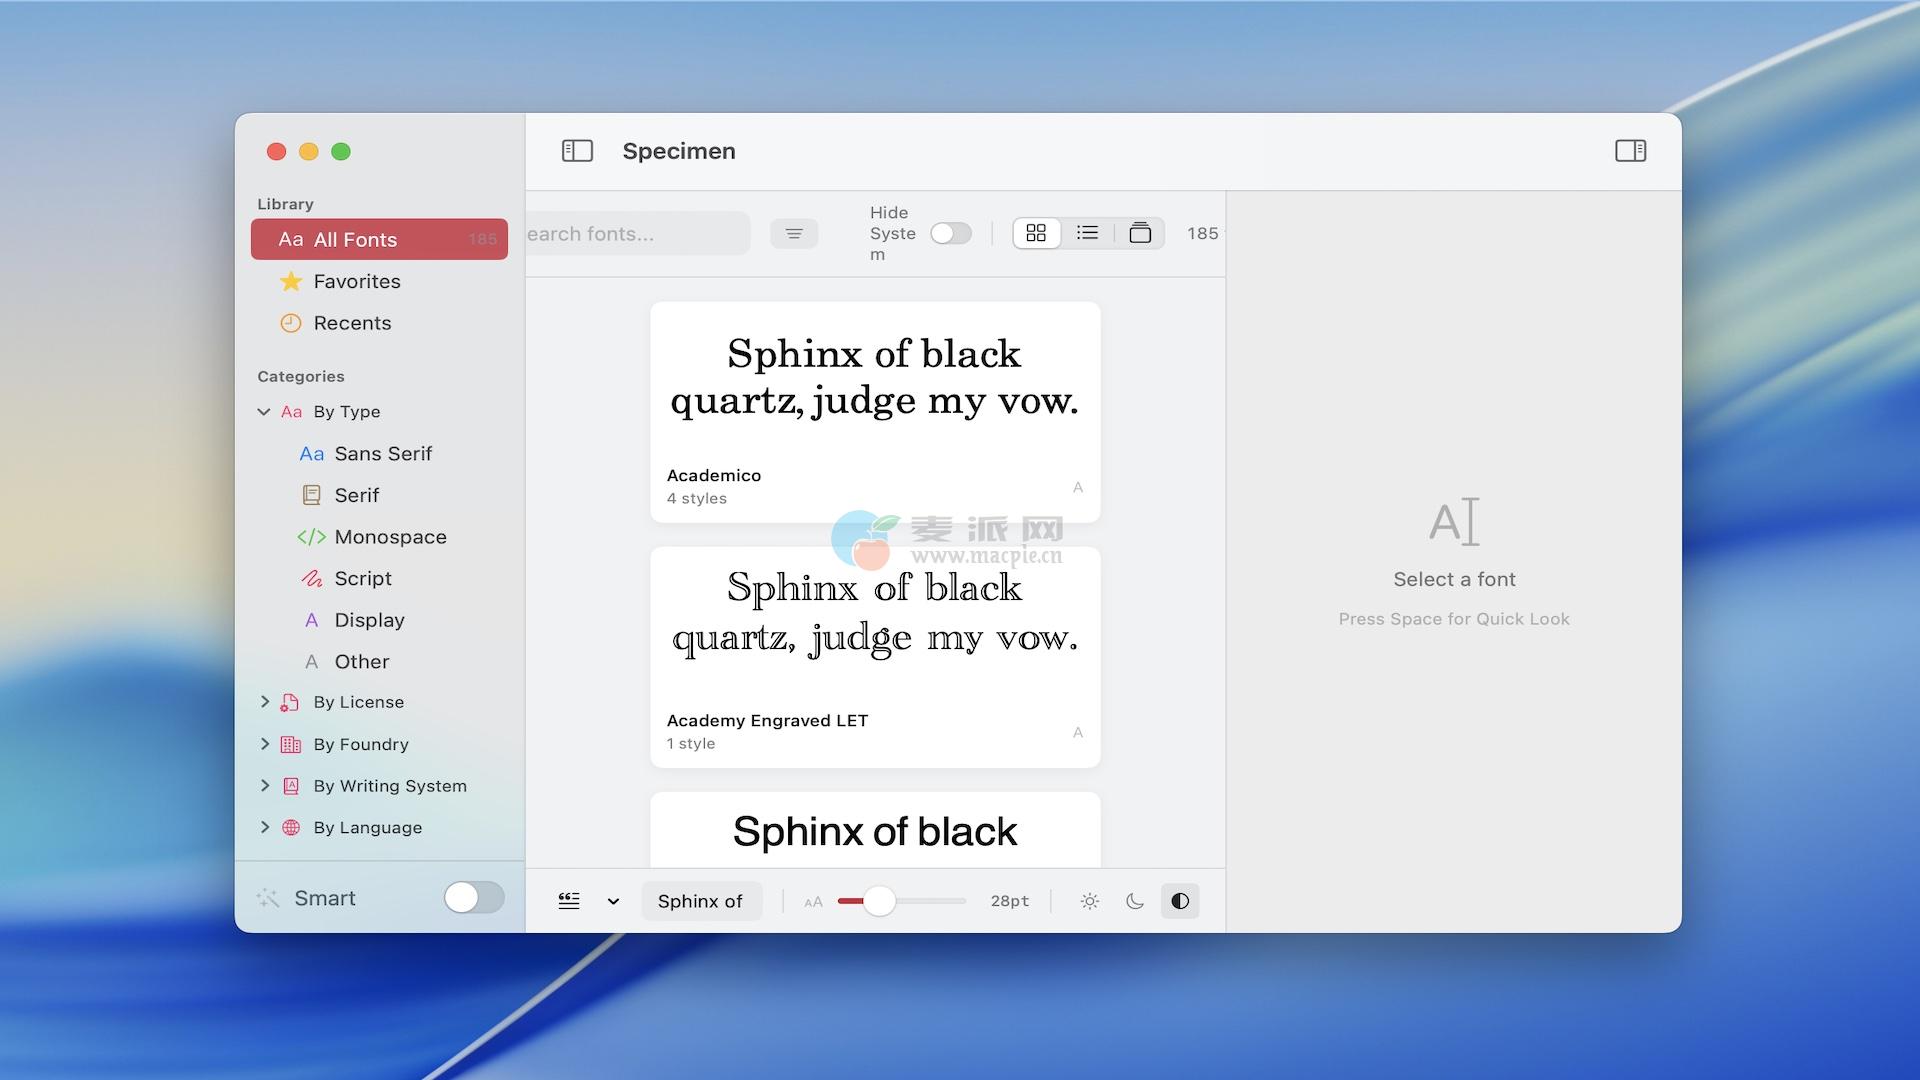The height and width of the screenshot is (1080, 1920).
Task: Select the Academico font card
Action: pos(875,412)
